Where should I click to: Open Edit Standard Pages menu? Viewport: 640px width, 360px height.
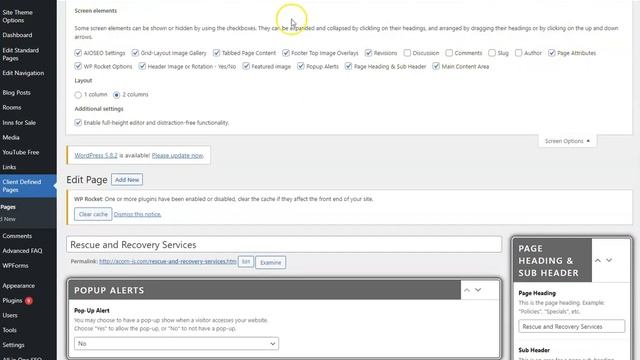20,54
